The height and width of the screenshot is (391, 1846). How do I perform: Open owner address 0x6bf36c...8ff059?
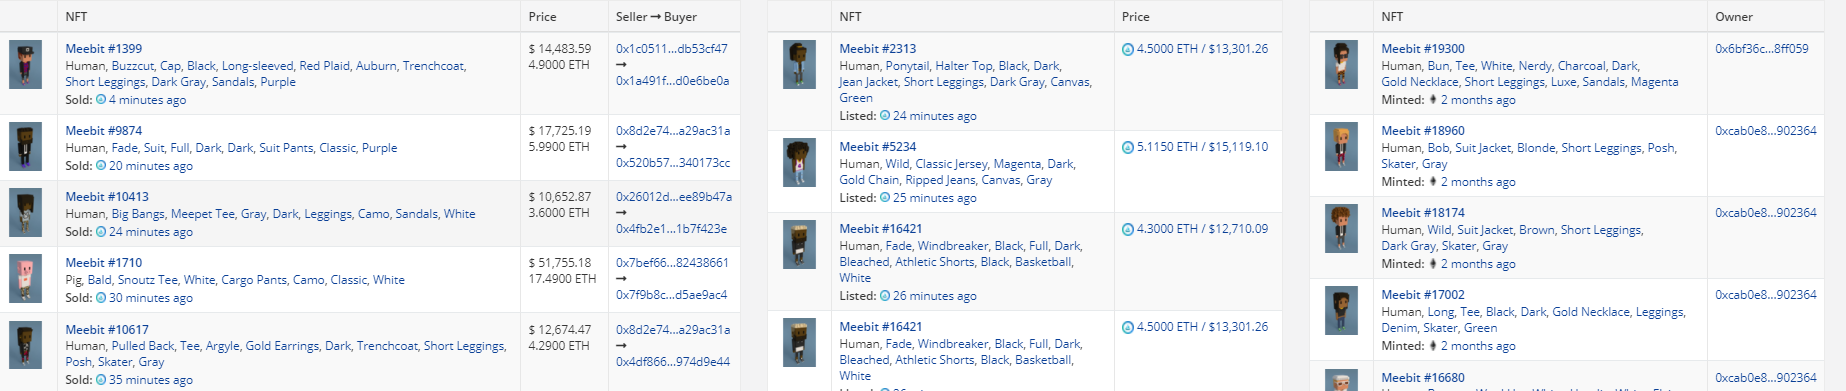click(1762, 48)
